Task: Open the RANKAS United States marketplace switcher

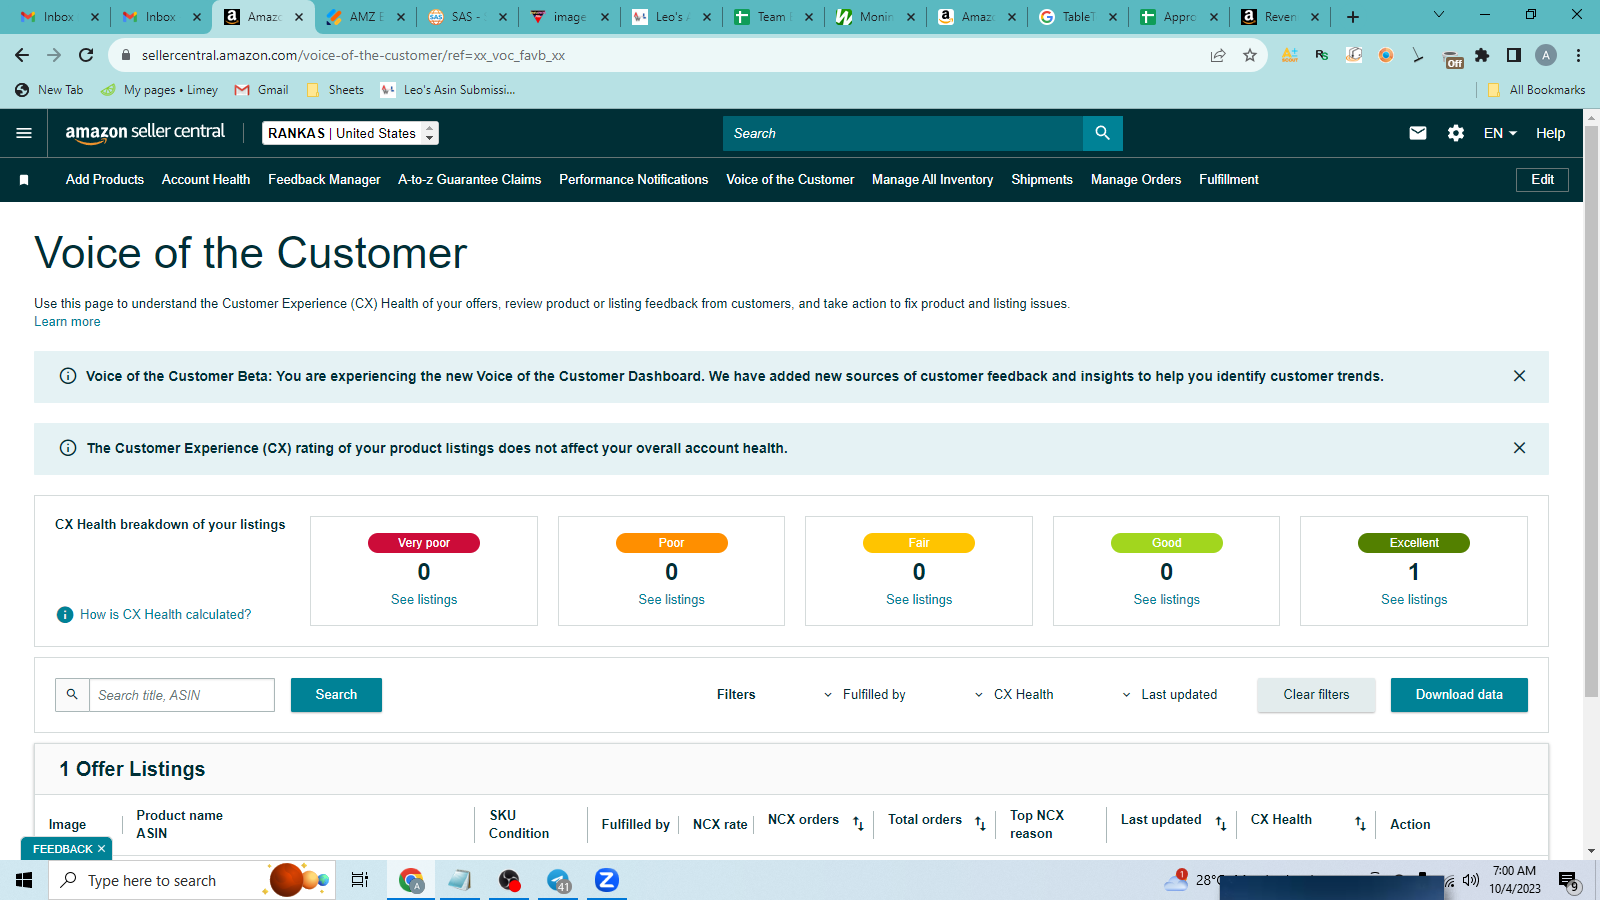Action: 350,133
